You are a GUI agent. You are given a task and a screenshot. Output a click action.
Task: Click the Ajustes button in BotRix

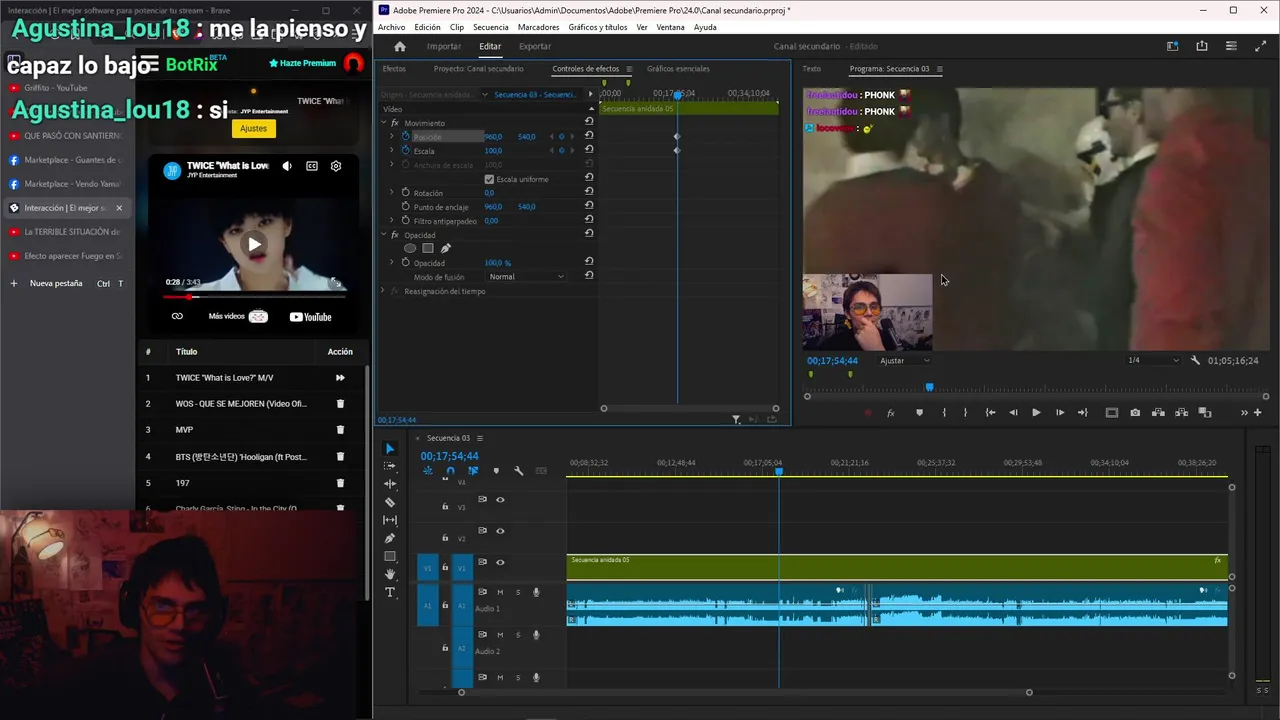click(253, 128)
